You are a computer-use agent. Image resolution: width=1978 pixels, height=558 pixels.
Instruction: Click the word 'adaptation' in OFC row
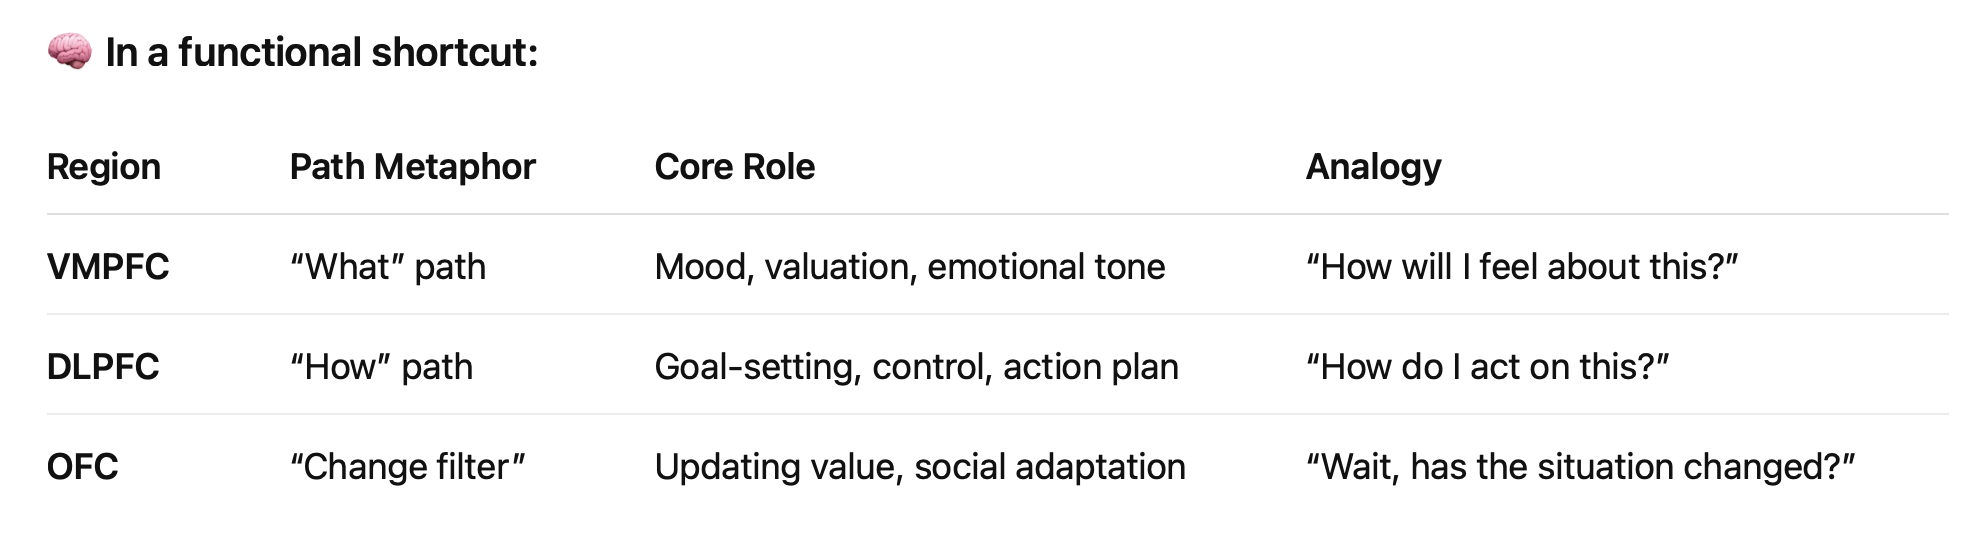click(x=1100, y=467)
